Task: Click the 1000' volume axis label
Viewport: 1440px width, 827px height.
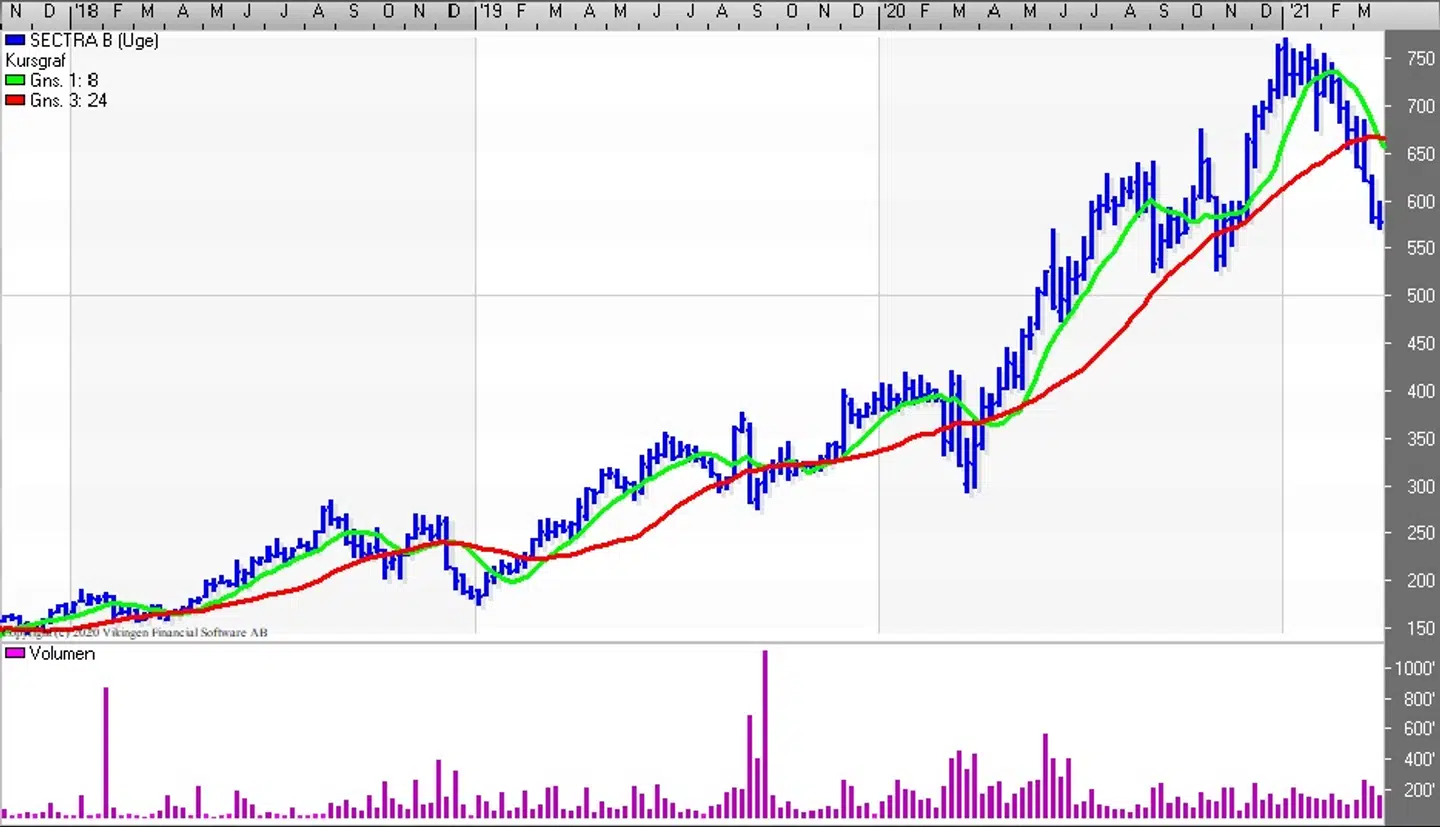Action: pyautogui.click(x=1415, y=669)
